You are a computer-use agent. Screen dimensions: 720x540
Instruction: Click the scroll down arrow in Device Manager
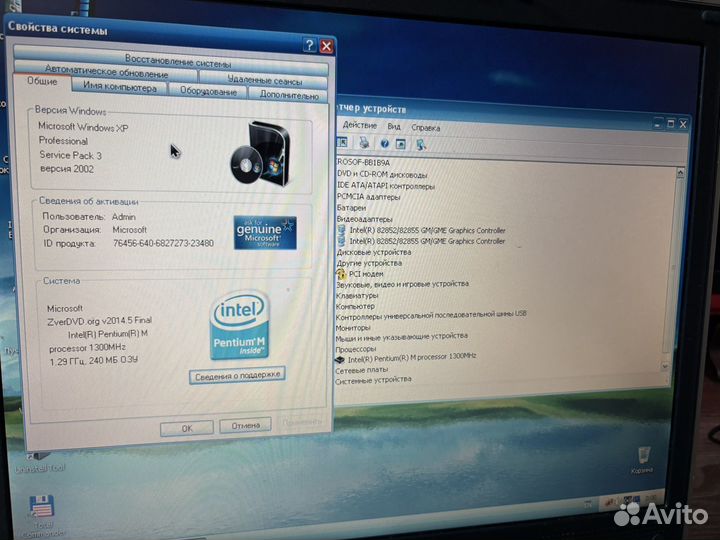pos(665,366)
